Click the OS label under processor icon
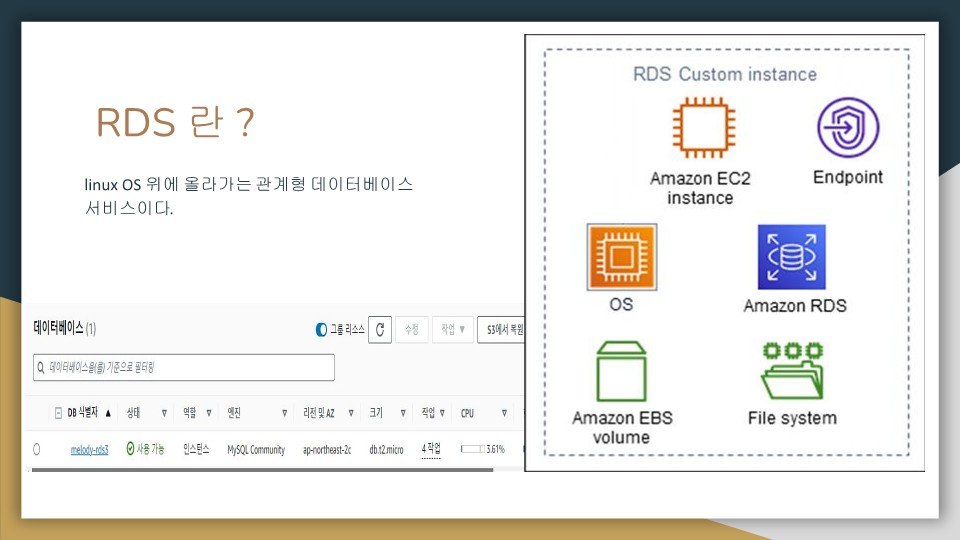The height and width of the screenshot is (540, 960). click(621, 304)
